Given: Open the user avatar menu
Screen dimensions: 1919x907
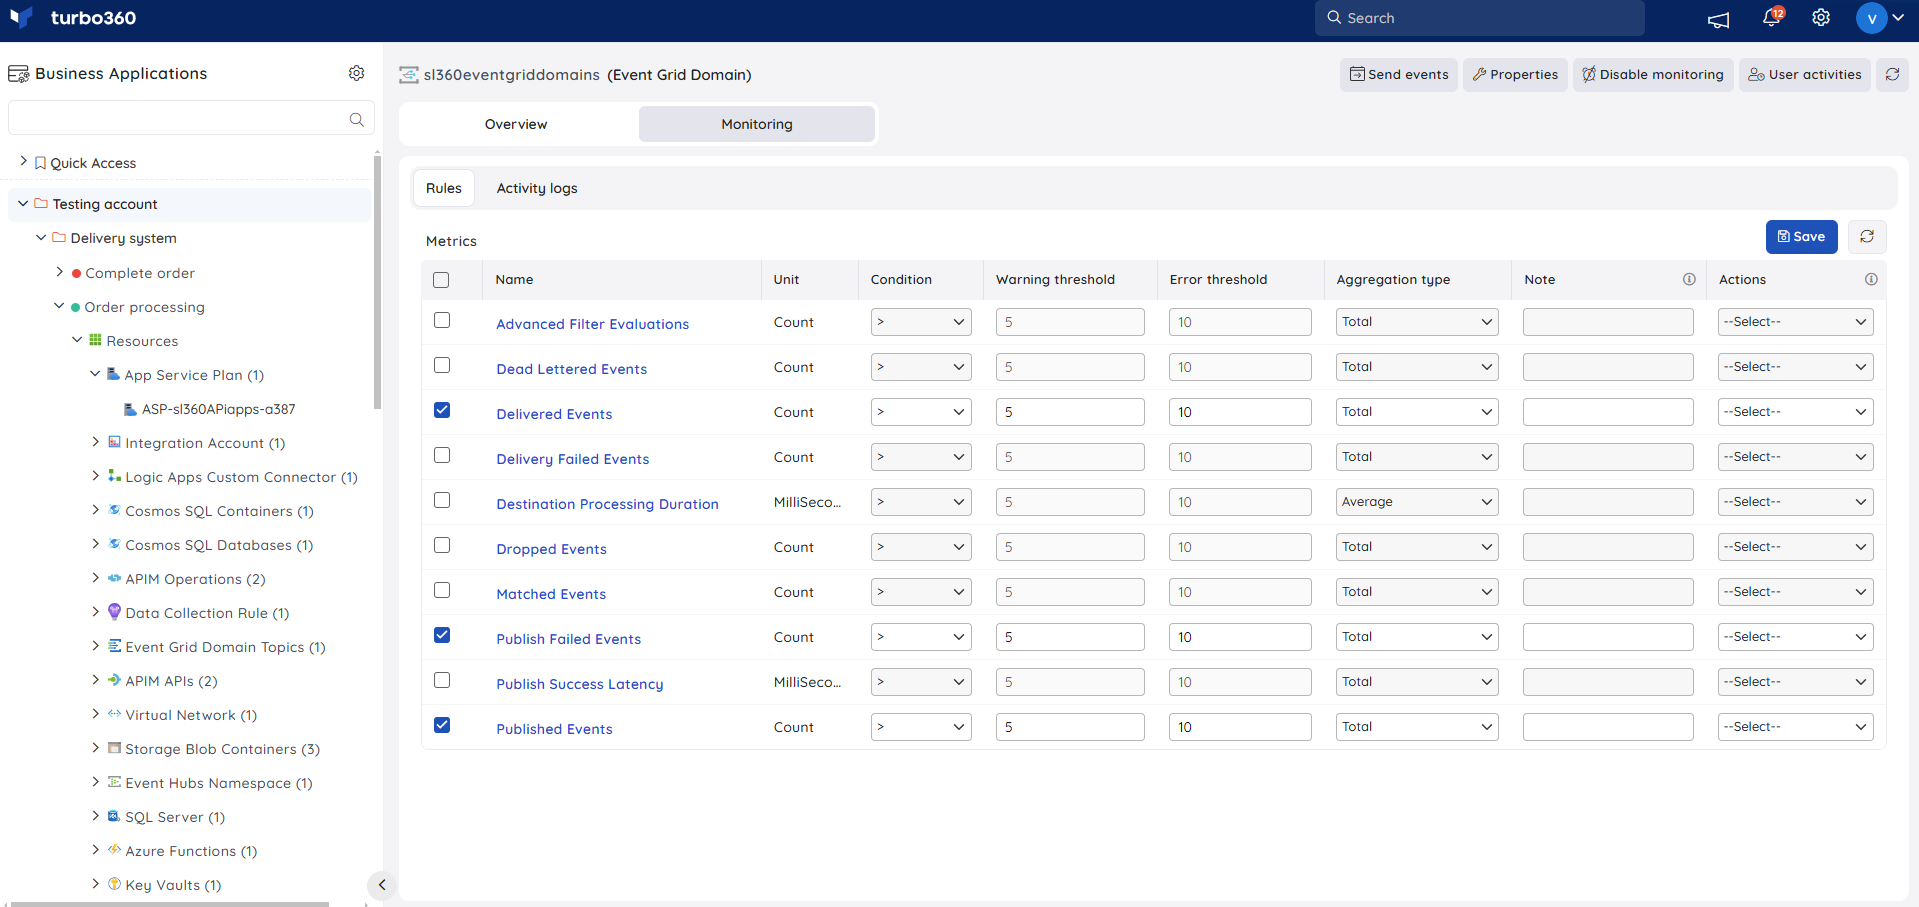Looking at the screenshot, I should (1880, 18).
